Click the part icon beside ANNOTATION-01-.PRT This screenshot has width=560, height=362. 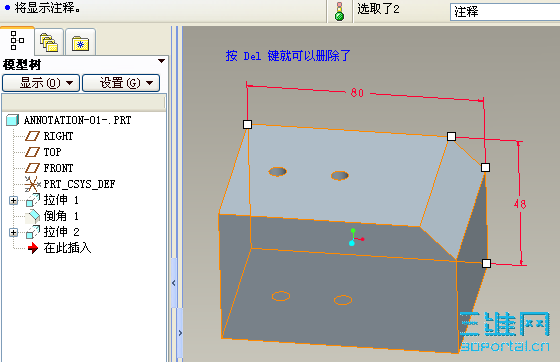[12, 120]
